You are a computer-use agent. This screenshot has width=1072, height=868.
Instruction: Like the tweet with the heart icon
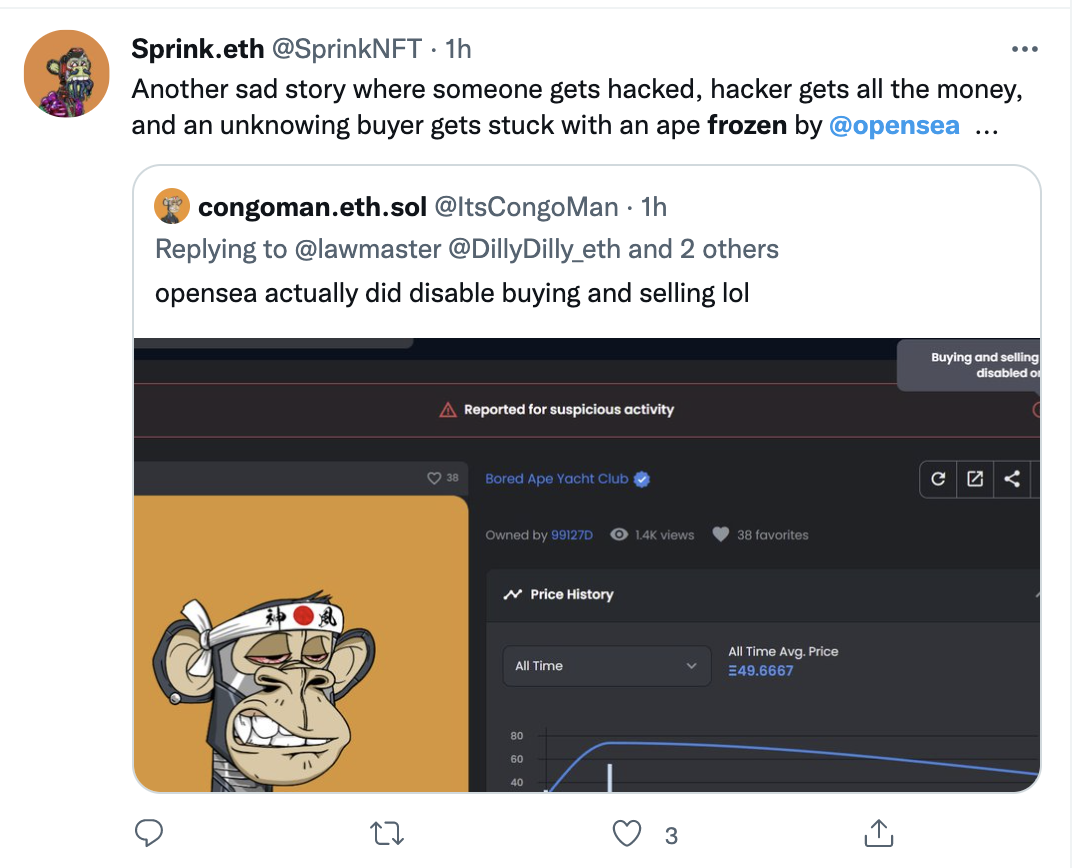tap(626, 833)
